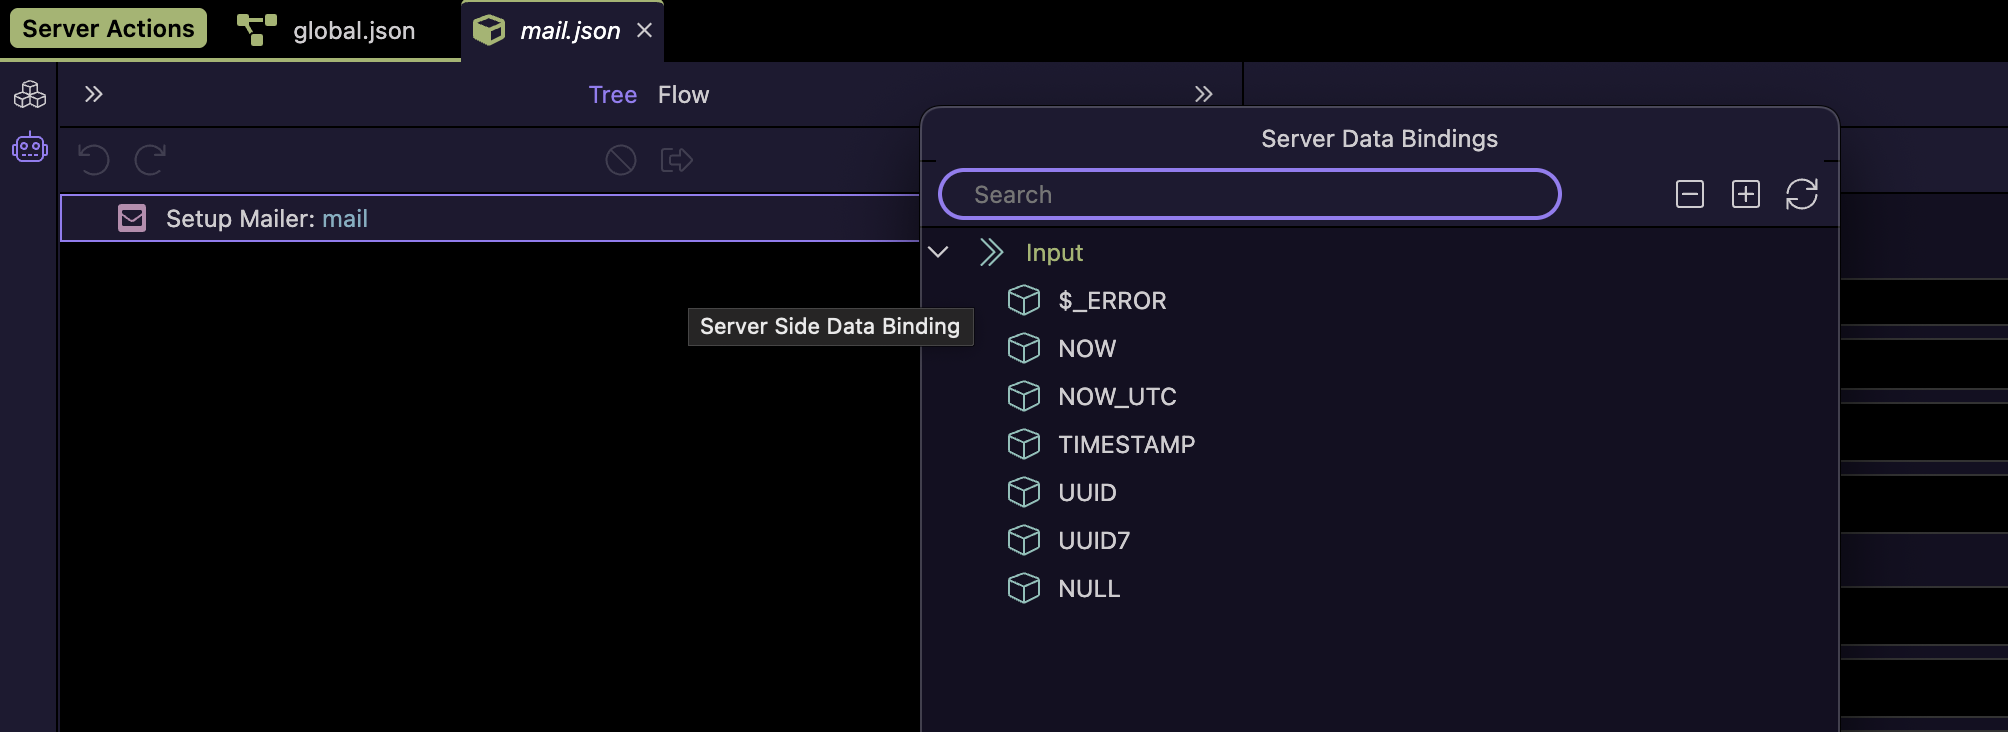Expand the left panel double chevron
2008x732 pixels.
click(x=93, y=94)
